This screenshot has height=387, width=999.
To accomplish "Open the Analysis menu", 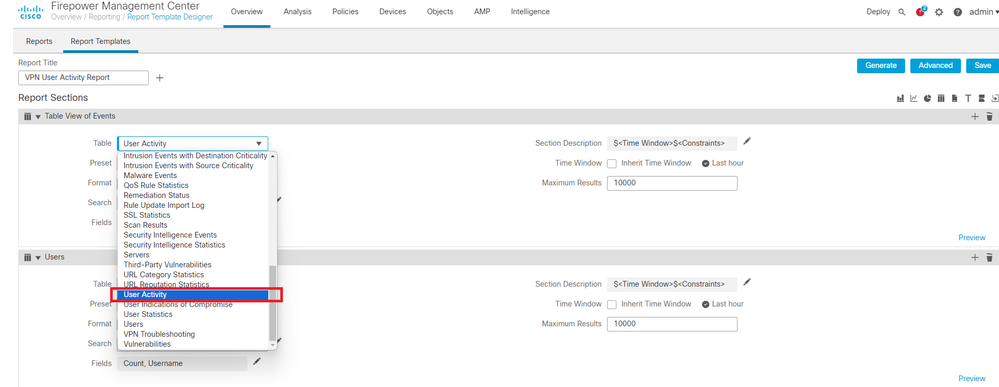I will click(x=298, y=12).
